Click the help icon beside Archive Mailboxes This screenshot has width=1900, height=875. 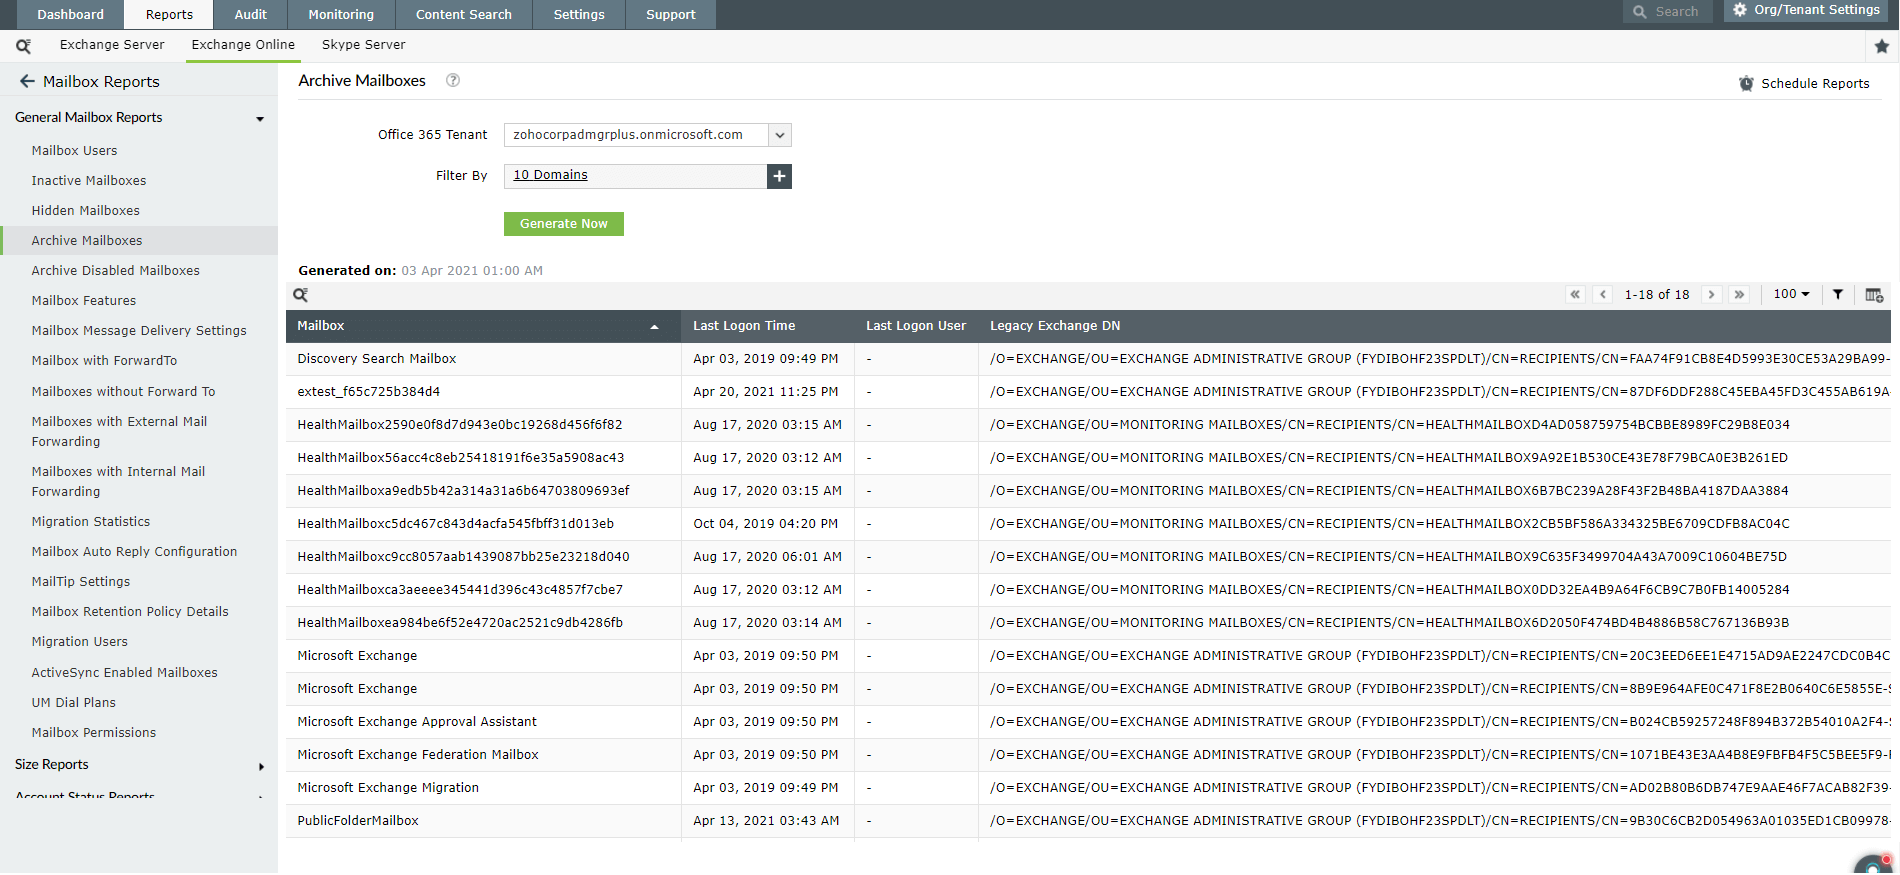click(453, 81)
